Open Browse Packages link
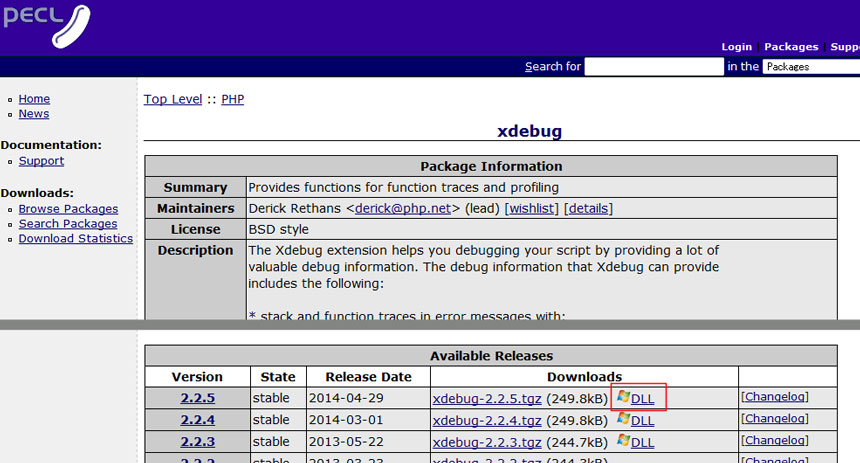The image size is (860, 463). (x=68, y=209)
